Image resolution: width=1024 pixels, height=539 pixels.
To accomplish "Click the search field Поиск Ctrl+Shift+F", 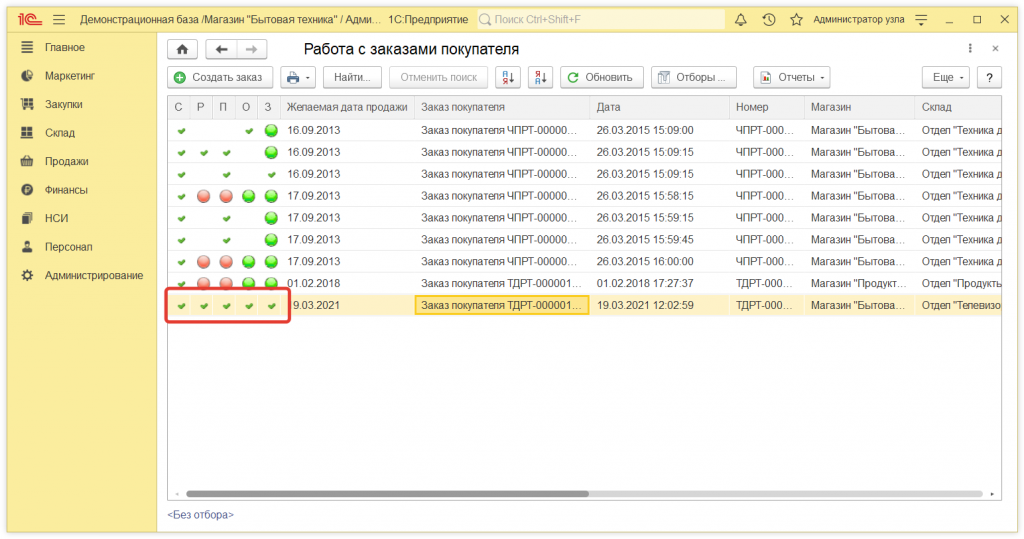I will click(x=600, y=19).
